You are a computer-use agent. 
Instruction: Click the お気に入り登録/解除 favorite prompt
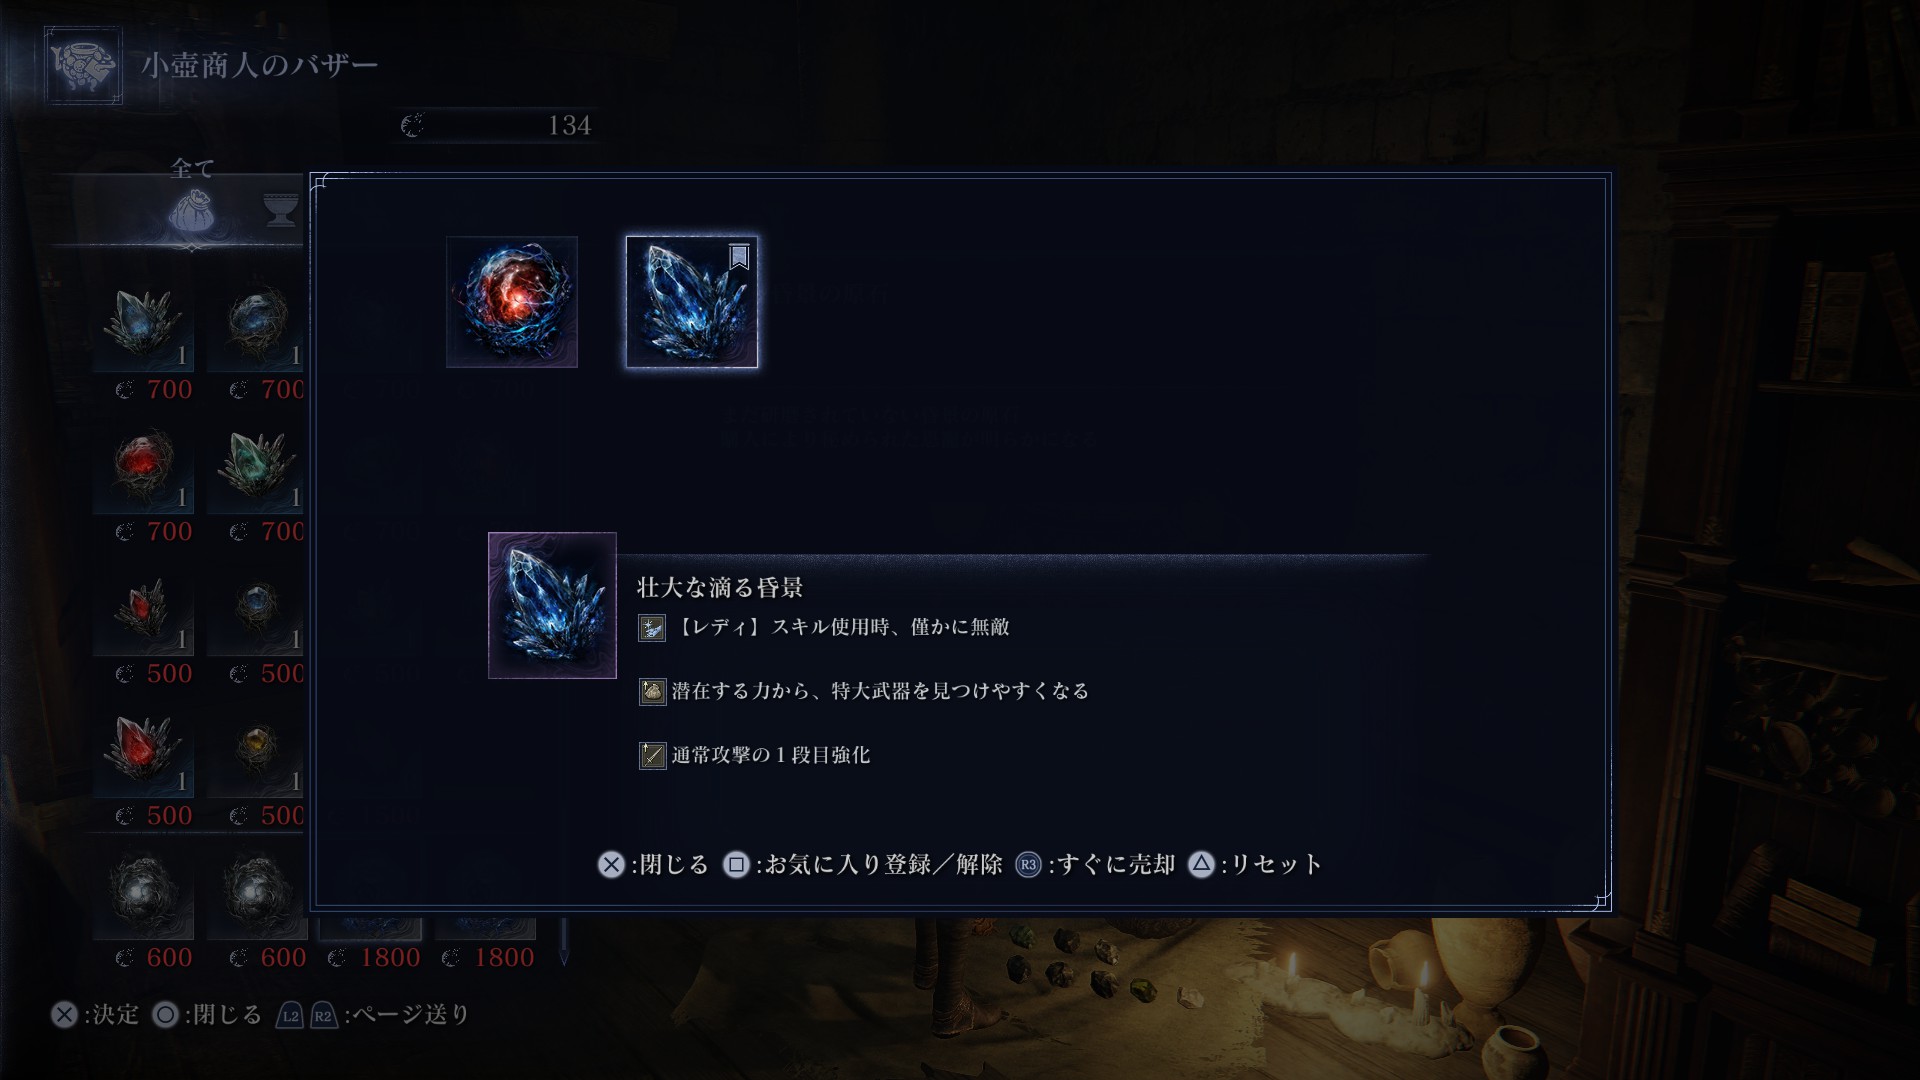863,865
